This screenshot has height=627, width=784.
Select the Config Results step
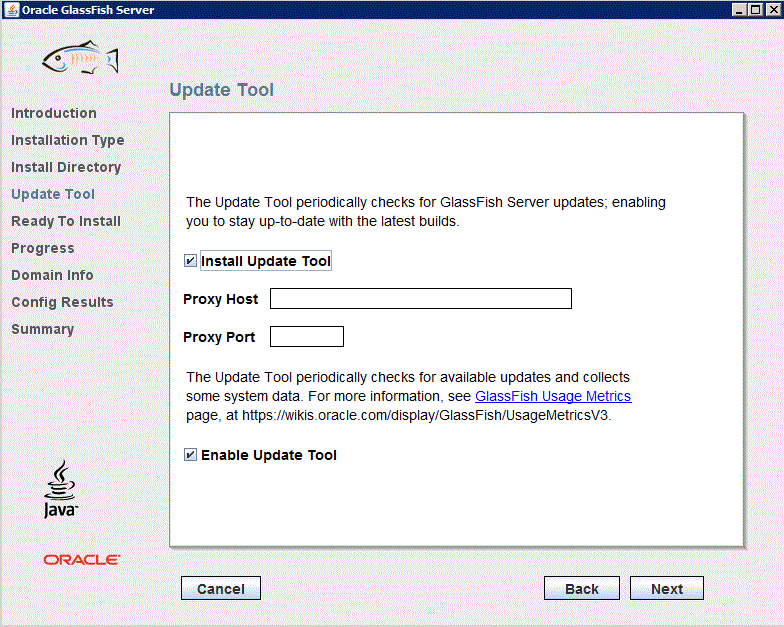click(x=62, y=302)
